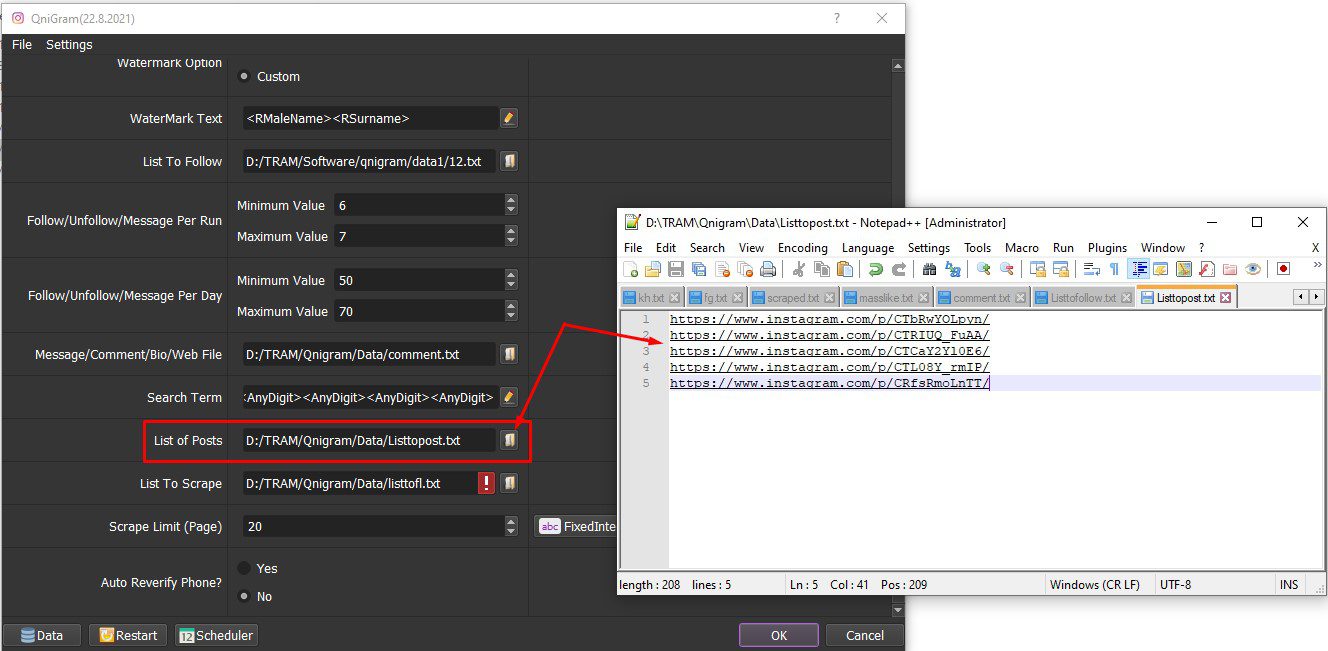Click Open file icon in Notepad++ toolbar
This screenshot has height=651, width=1328.
pos(653,269)
